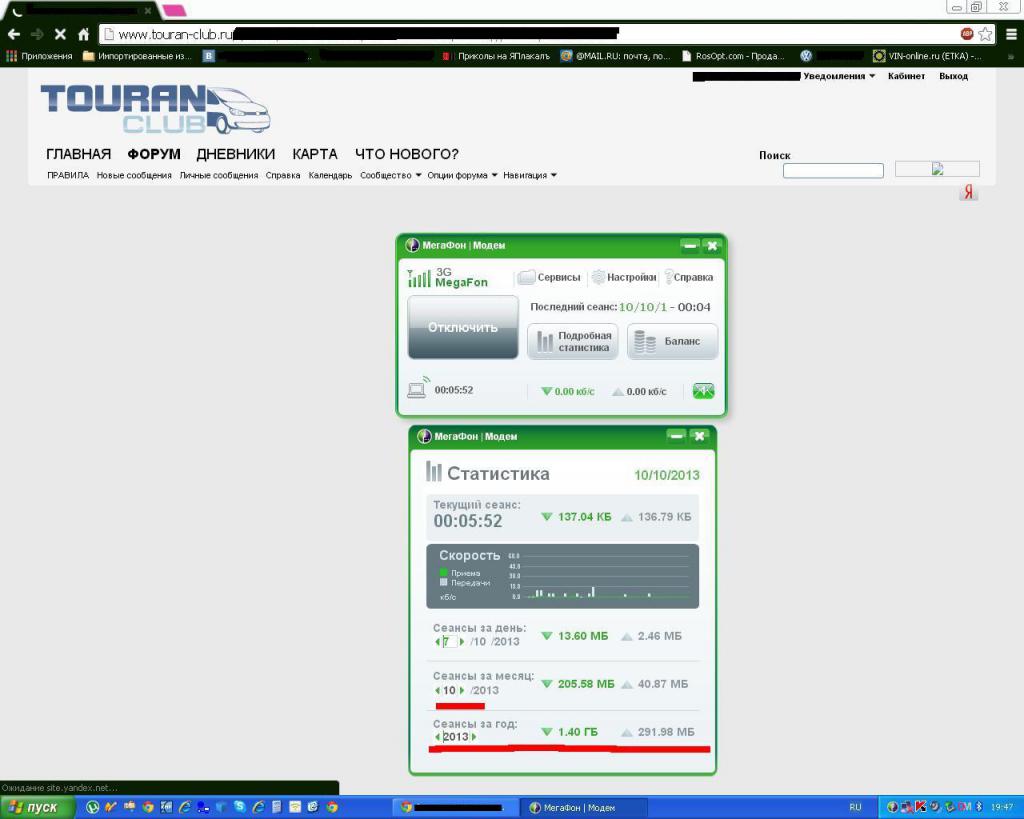The image size is (1024, 819).
Task: Click the Touran Club logo
Action: 155,109
